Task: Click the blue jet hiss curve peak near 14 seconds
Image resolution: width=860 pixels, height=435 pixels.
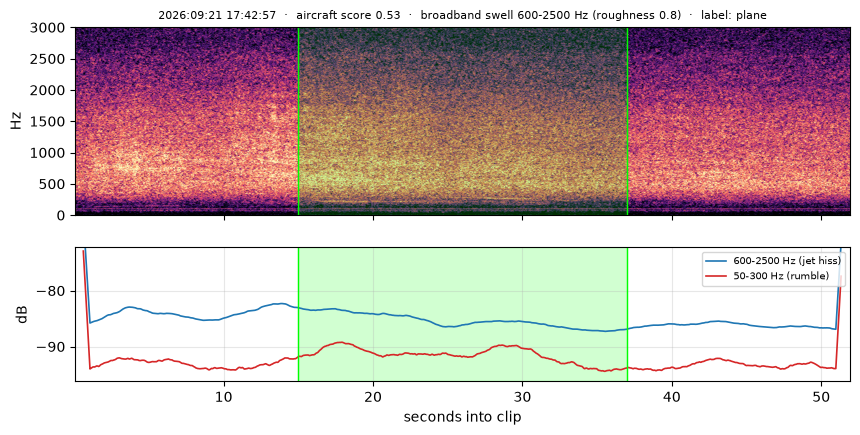Action: click(280, 303)
